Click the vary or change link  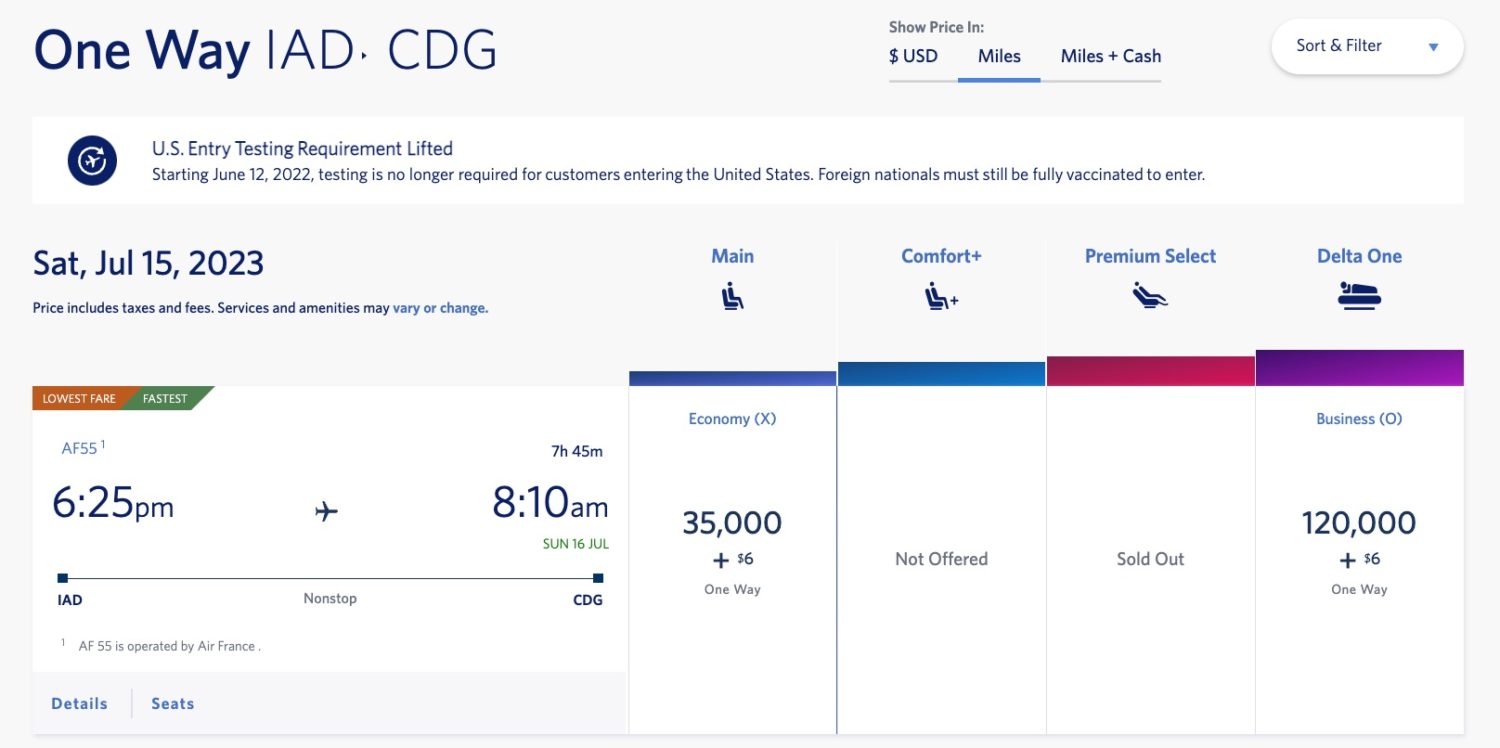pyautogui.click(x=440, y=308)
